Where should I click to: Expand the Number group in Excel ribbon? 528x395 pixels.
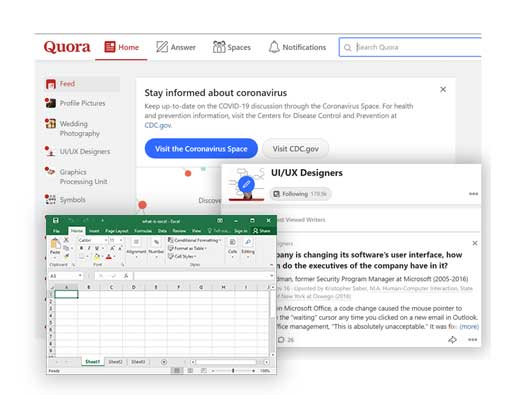pyautogui.click(x=156, y=248)
